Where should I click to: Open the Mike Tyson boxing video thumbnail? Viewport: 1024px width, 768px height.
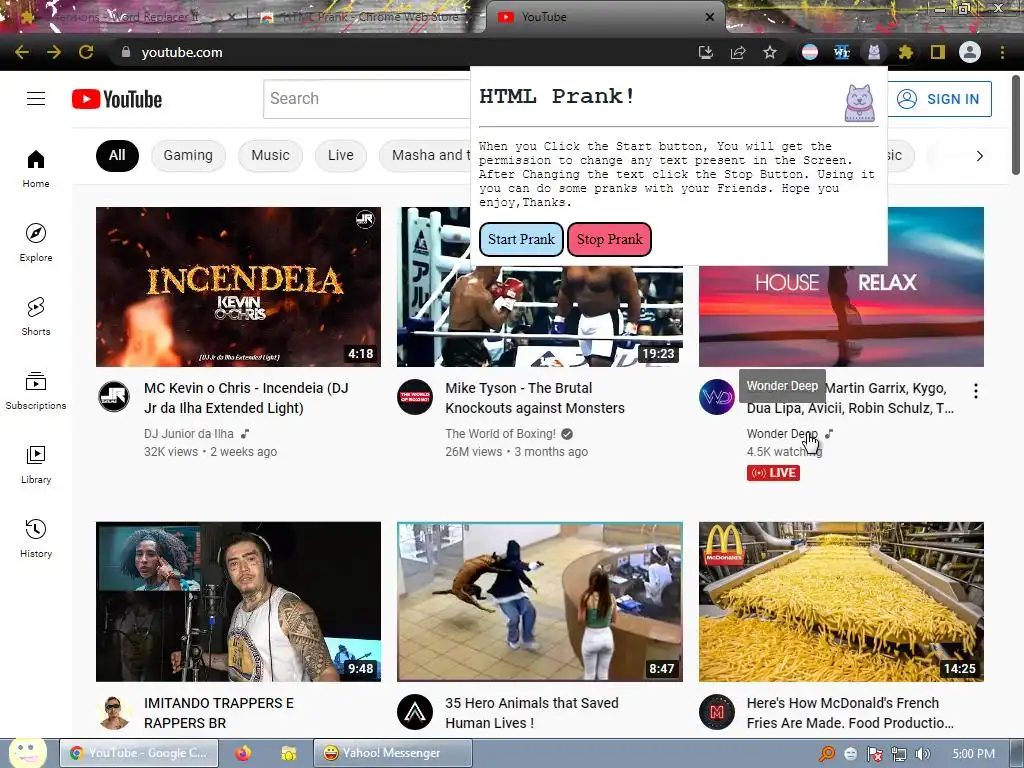(x=539, y=316)
